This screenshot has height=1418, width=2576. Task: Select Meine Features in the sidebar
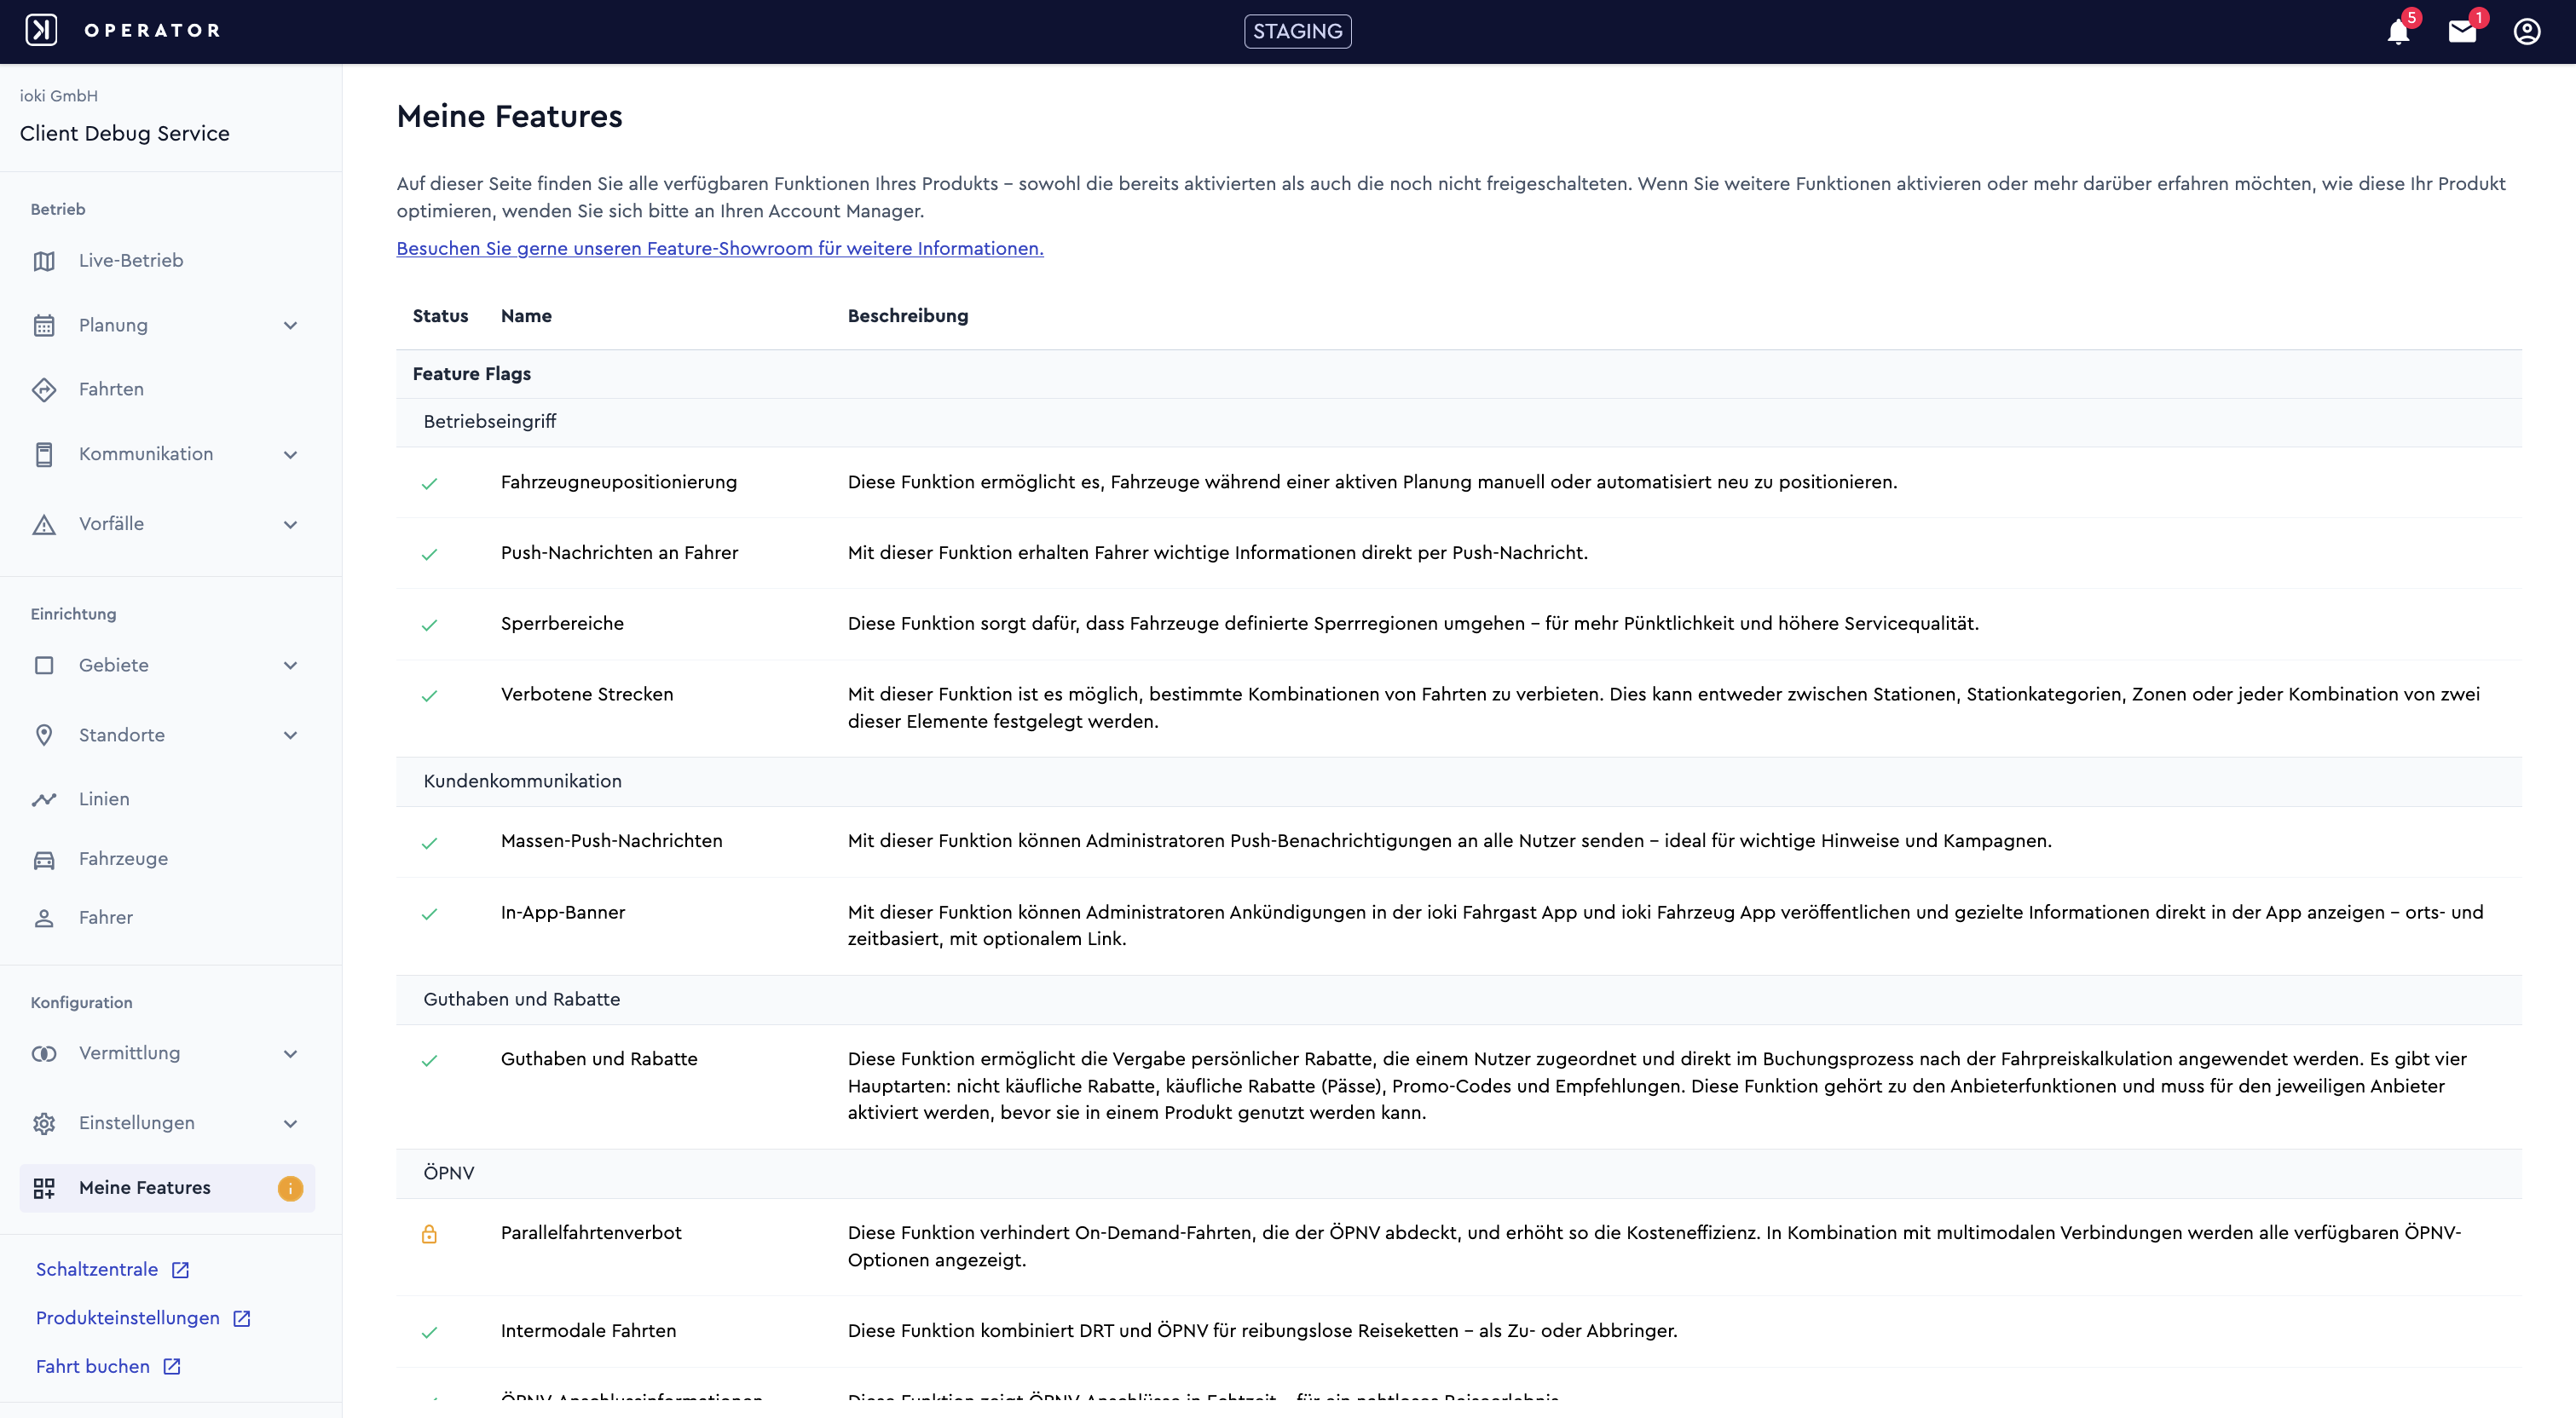point(167,1189)
